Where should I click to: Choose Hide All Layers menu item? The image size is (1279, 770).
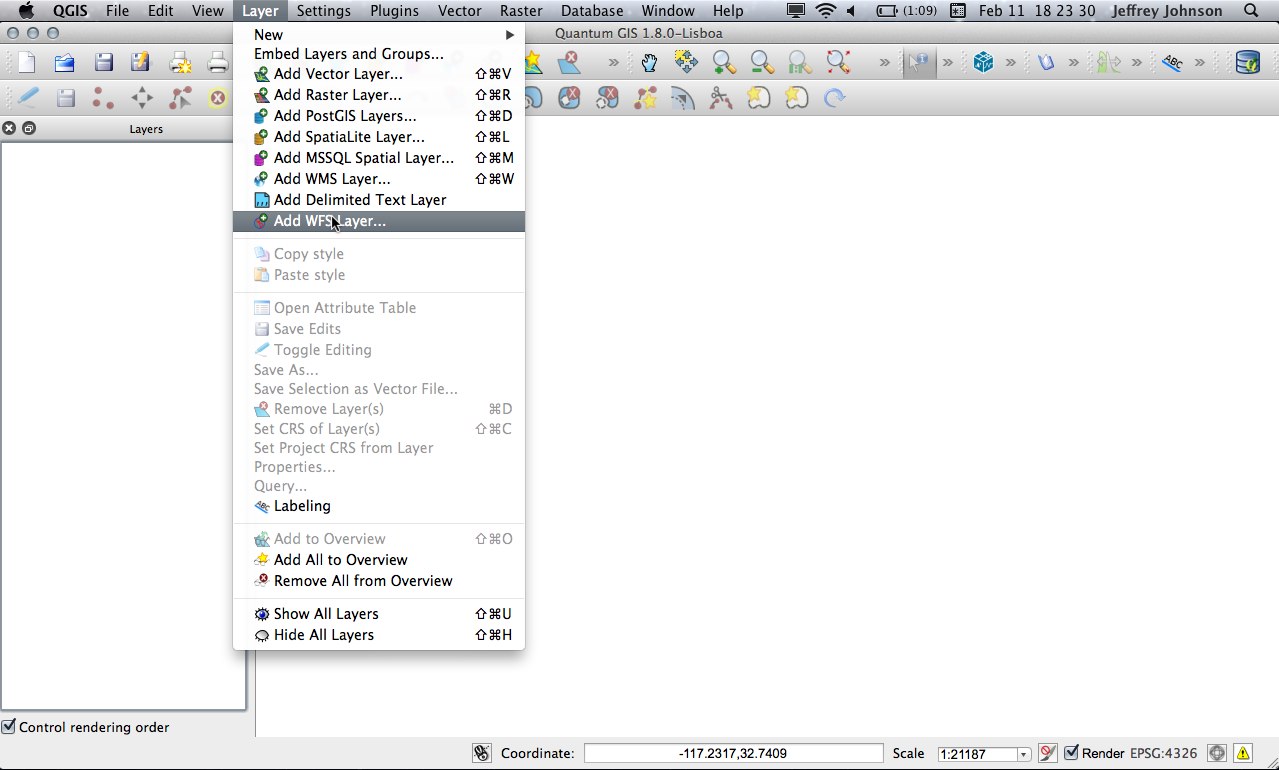coord(379,635)
